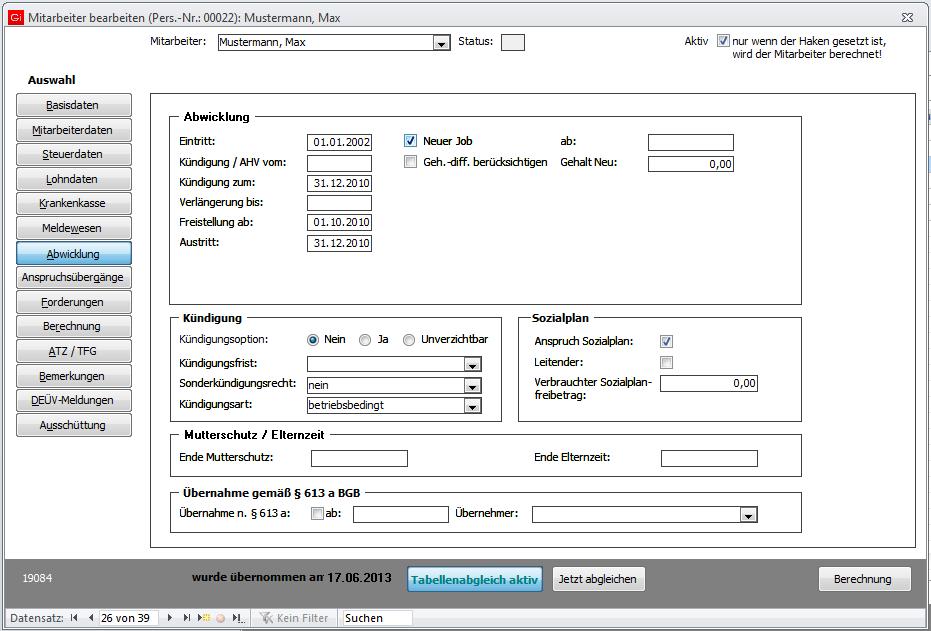Open the Krankenkasse section
The image size is (931, 631).
click(x=74, y=204)
